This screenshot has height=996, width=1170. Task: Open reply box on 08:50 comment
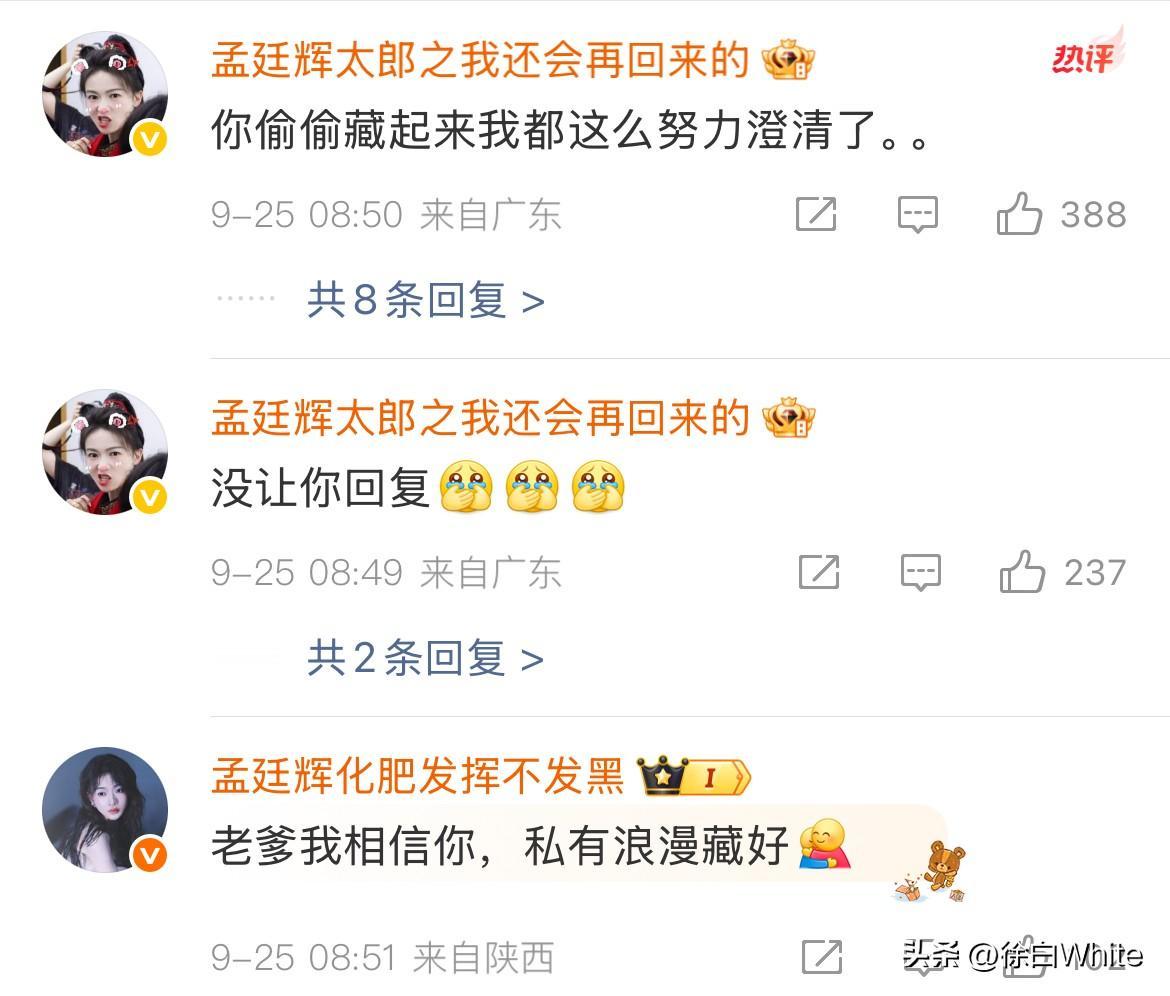click(x=917, y=215)
